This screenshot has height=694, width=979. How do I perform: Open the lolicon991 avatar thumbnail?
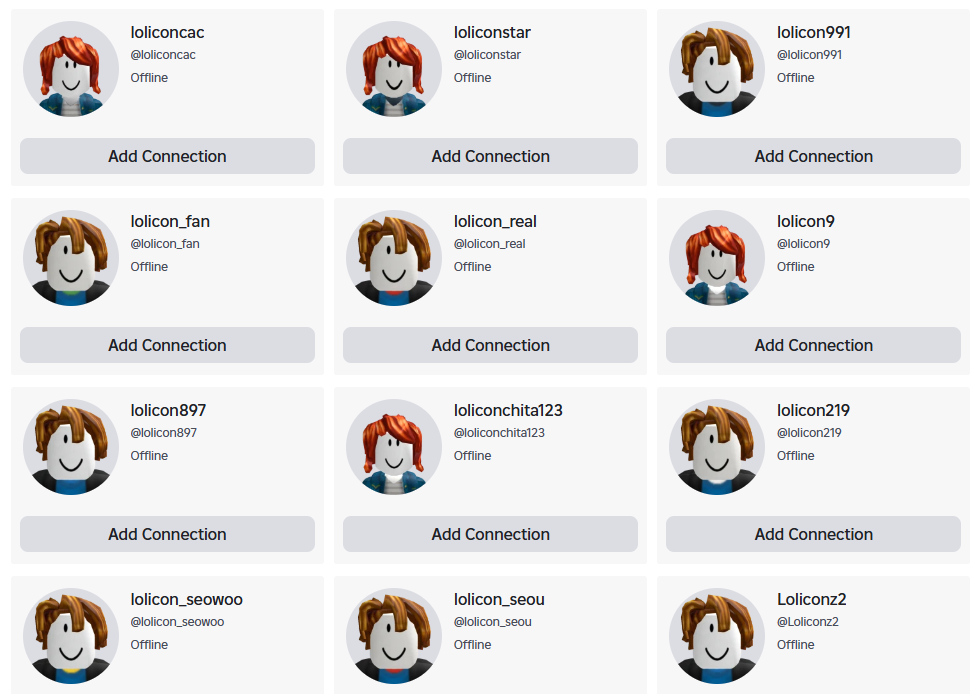point(717,69)
